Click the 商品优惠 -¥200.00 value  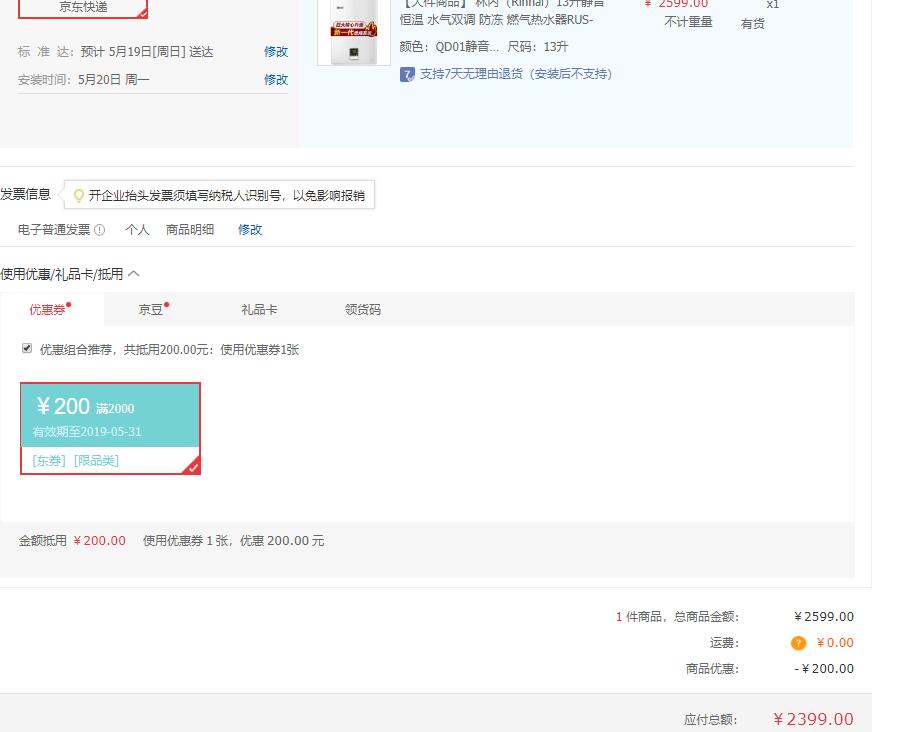point(824,669)
